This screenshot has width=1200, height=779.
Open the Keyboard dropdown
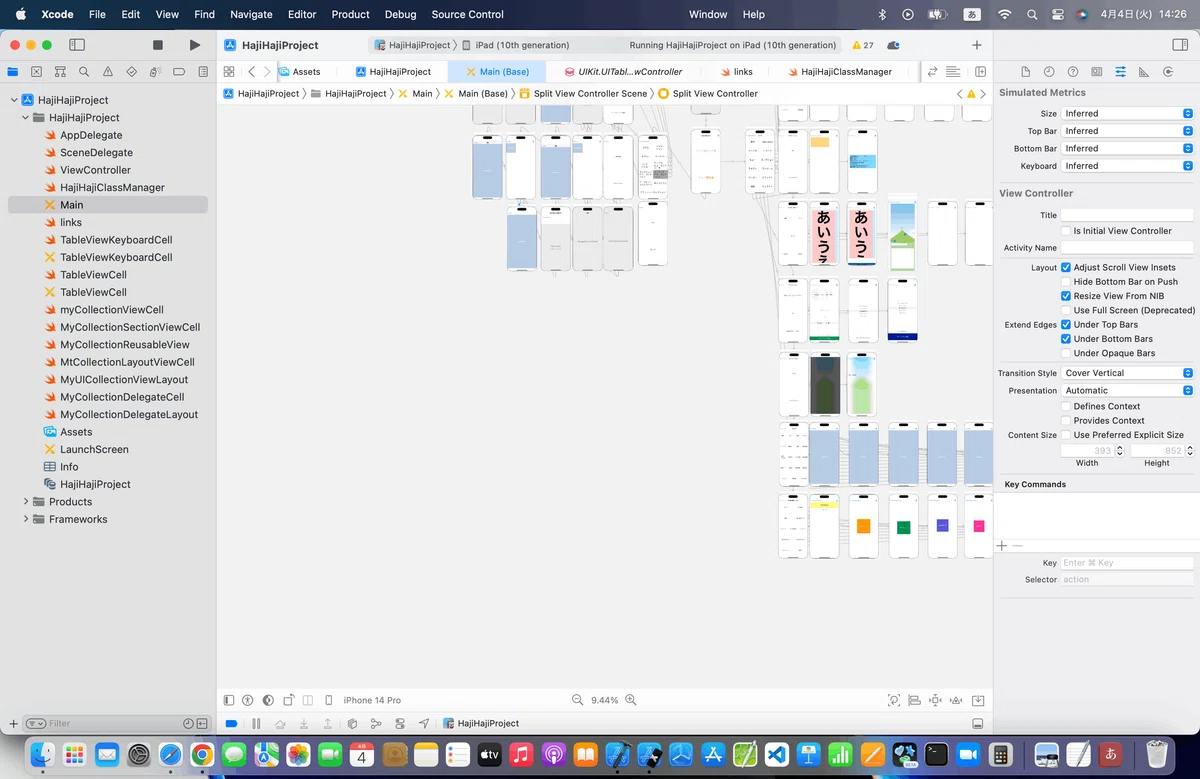point(1127,166)
